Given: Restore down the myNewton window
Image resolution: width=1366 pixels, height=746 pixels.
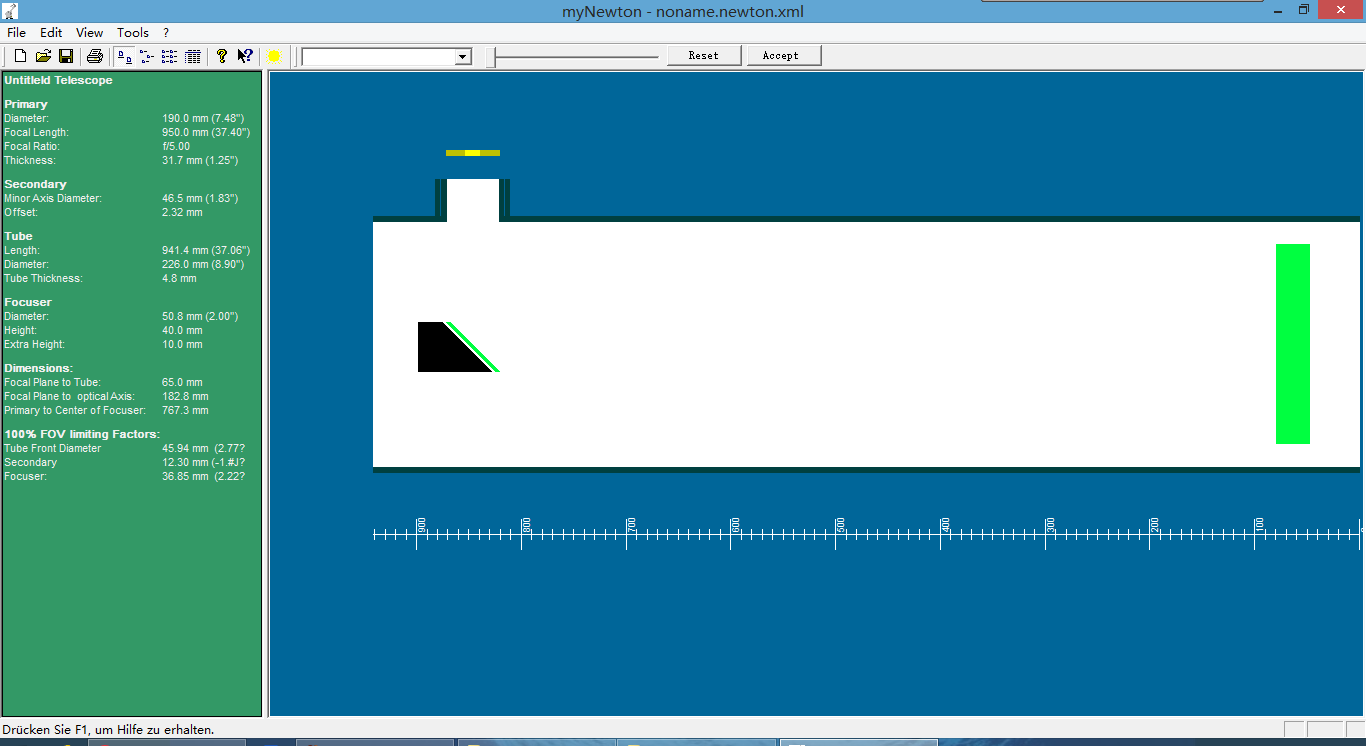Looking at the screenshot, I should pyautogui.click(x=1303, y=10).
